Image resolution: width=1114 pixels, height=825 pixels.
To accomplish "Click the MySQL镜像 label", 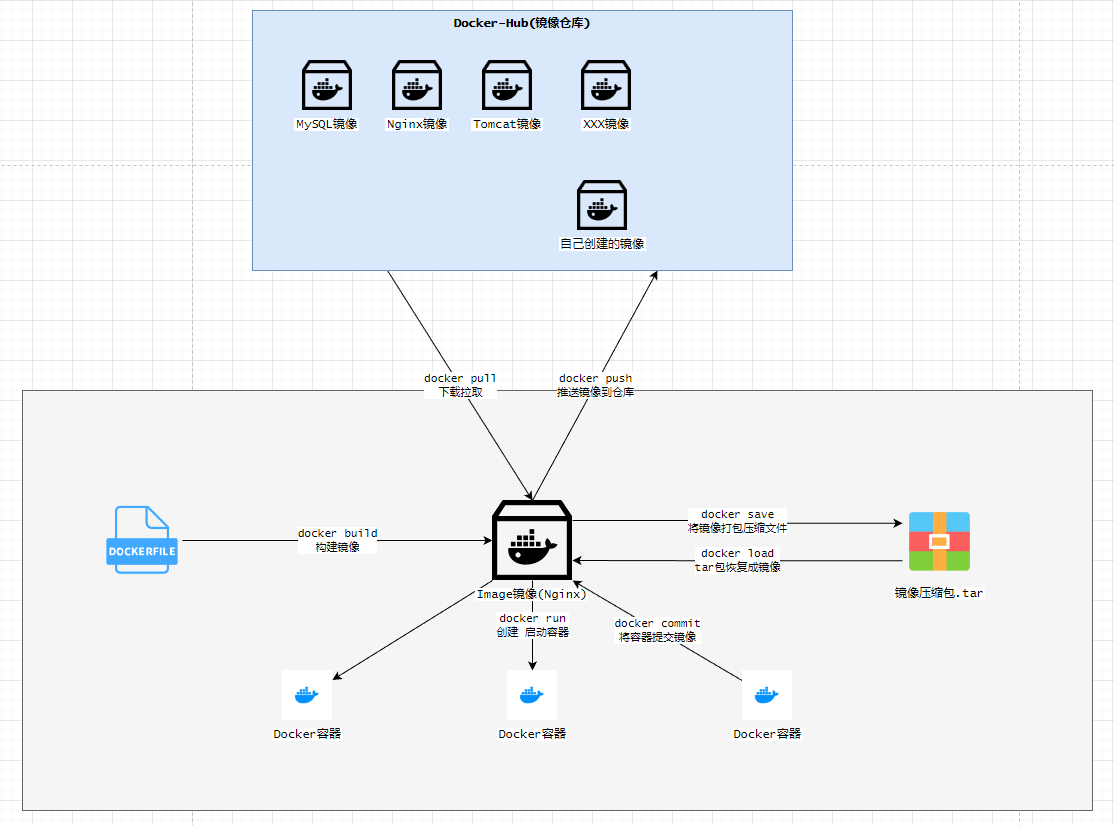I will 327,124.
